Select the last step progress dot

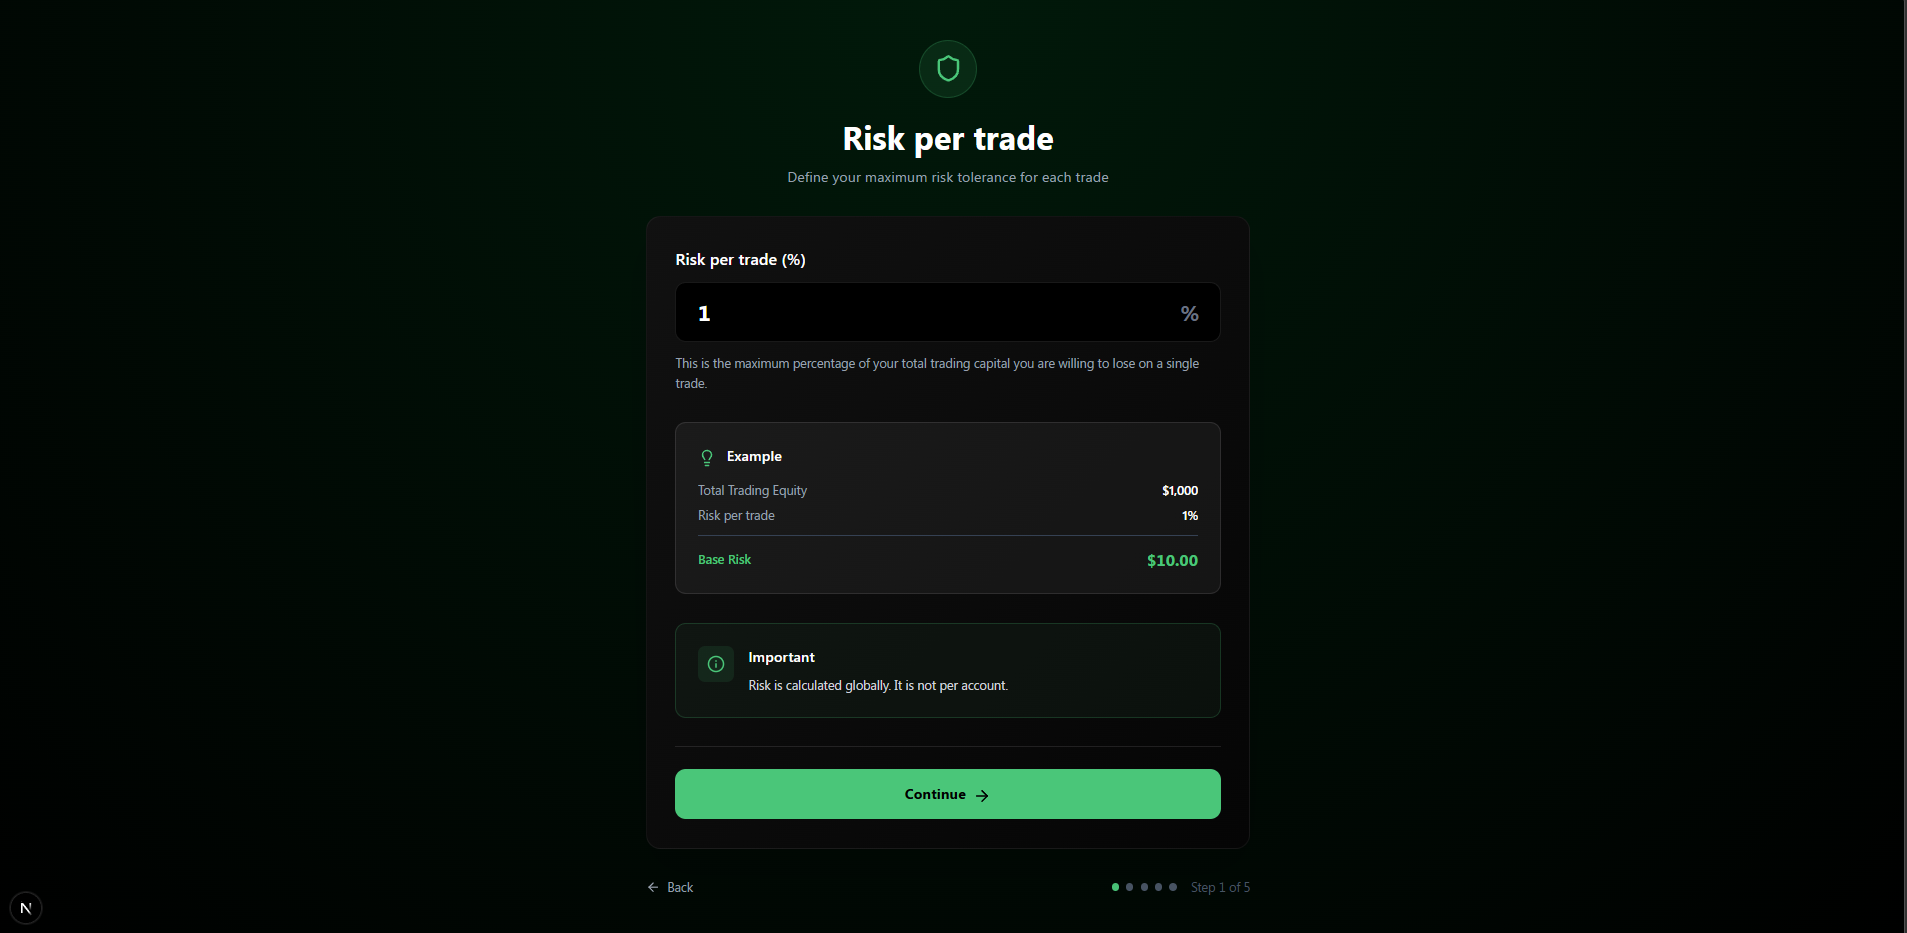pyautogui.click(x=1171, y=887)
